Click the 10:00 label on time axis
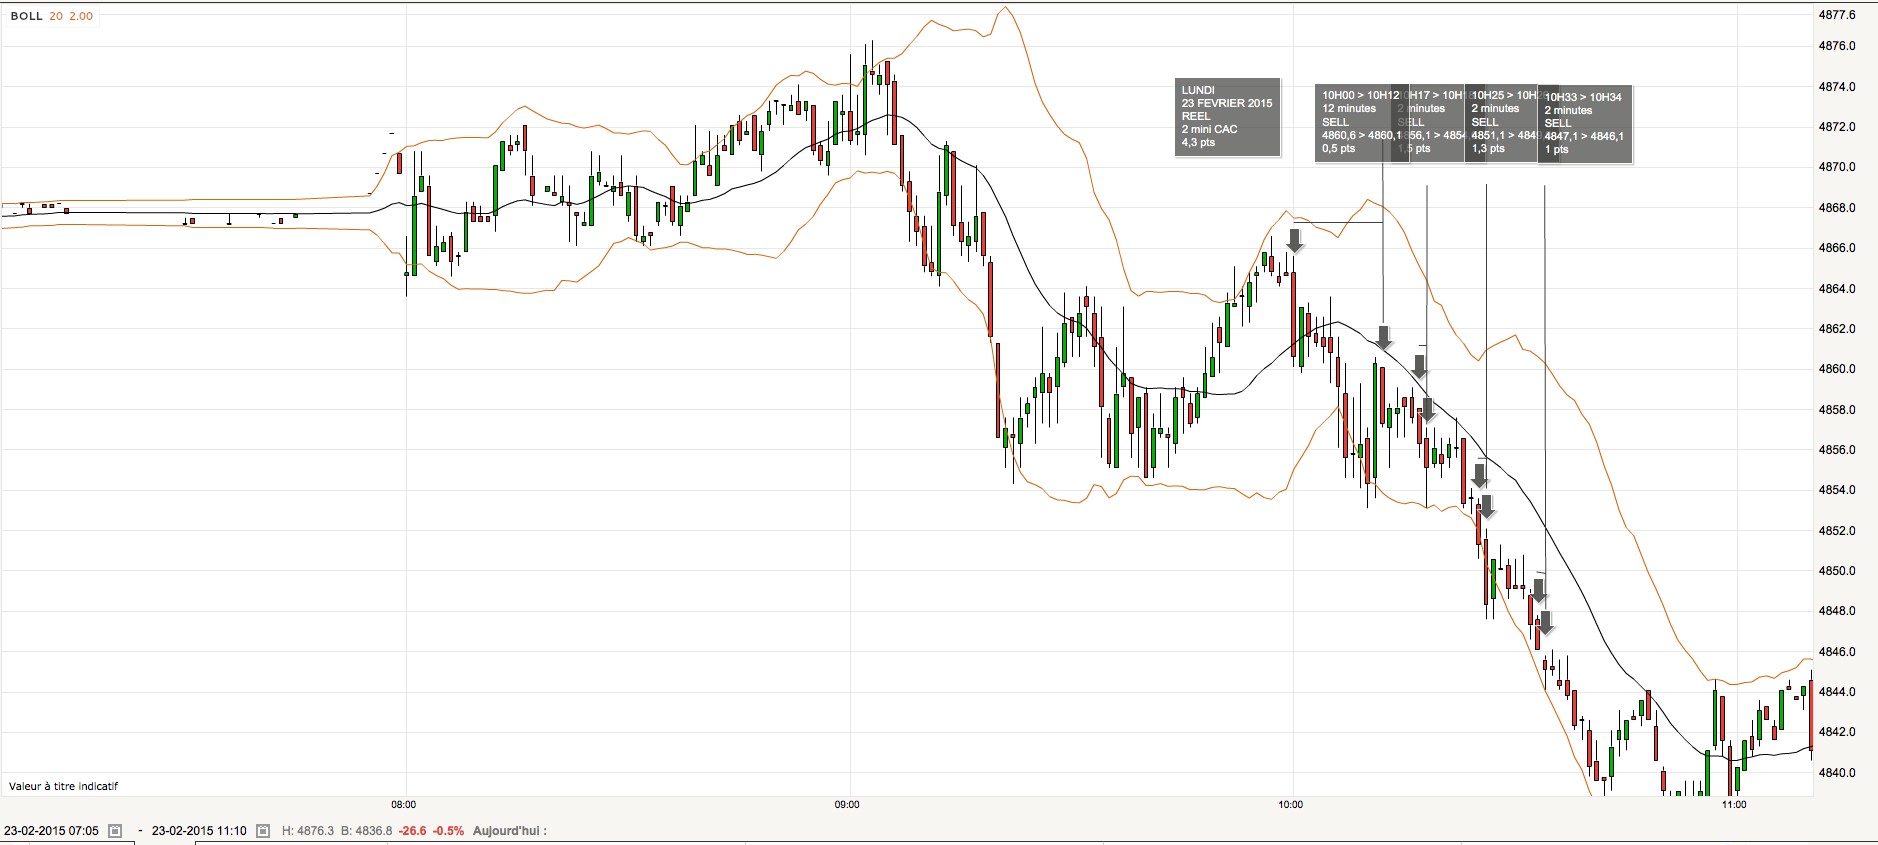The width and height of the screenshot is (1878, 845). [x=1291, y=804]
